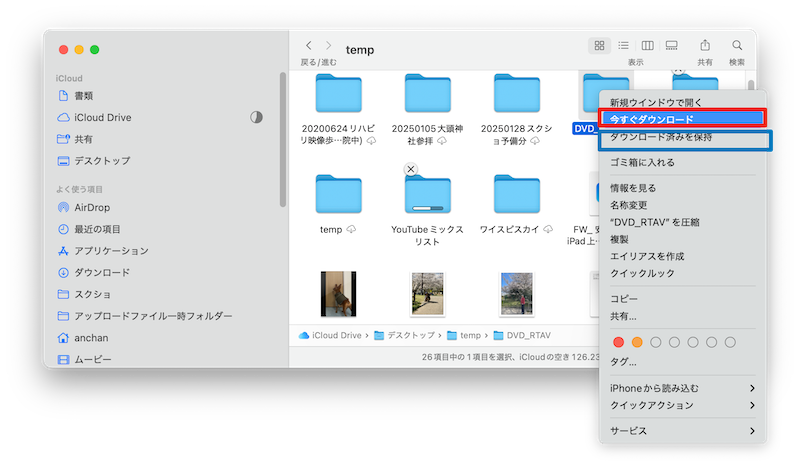Switch to icon grid view
The width and height of the screenshot is (800, 464).
coord(599,45)
